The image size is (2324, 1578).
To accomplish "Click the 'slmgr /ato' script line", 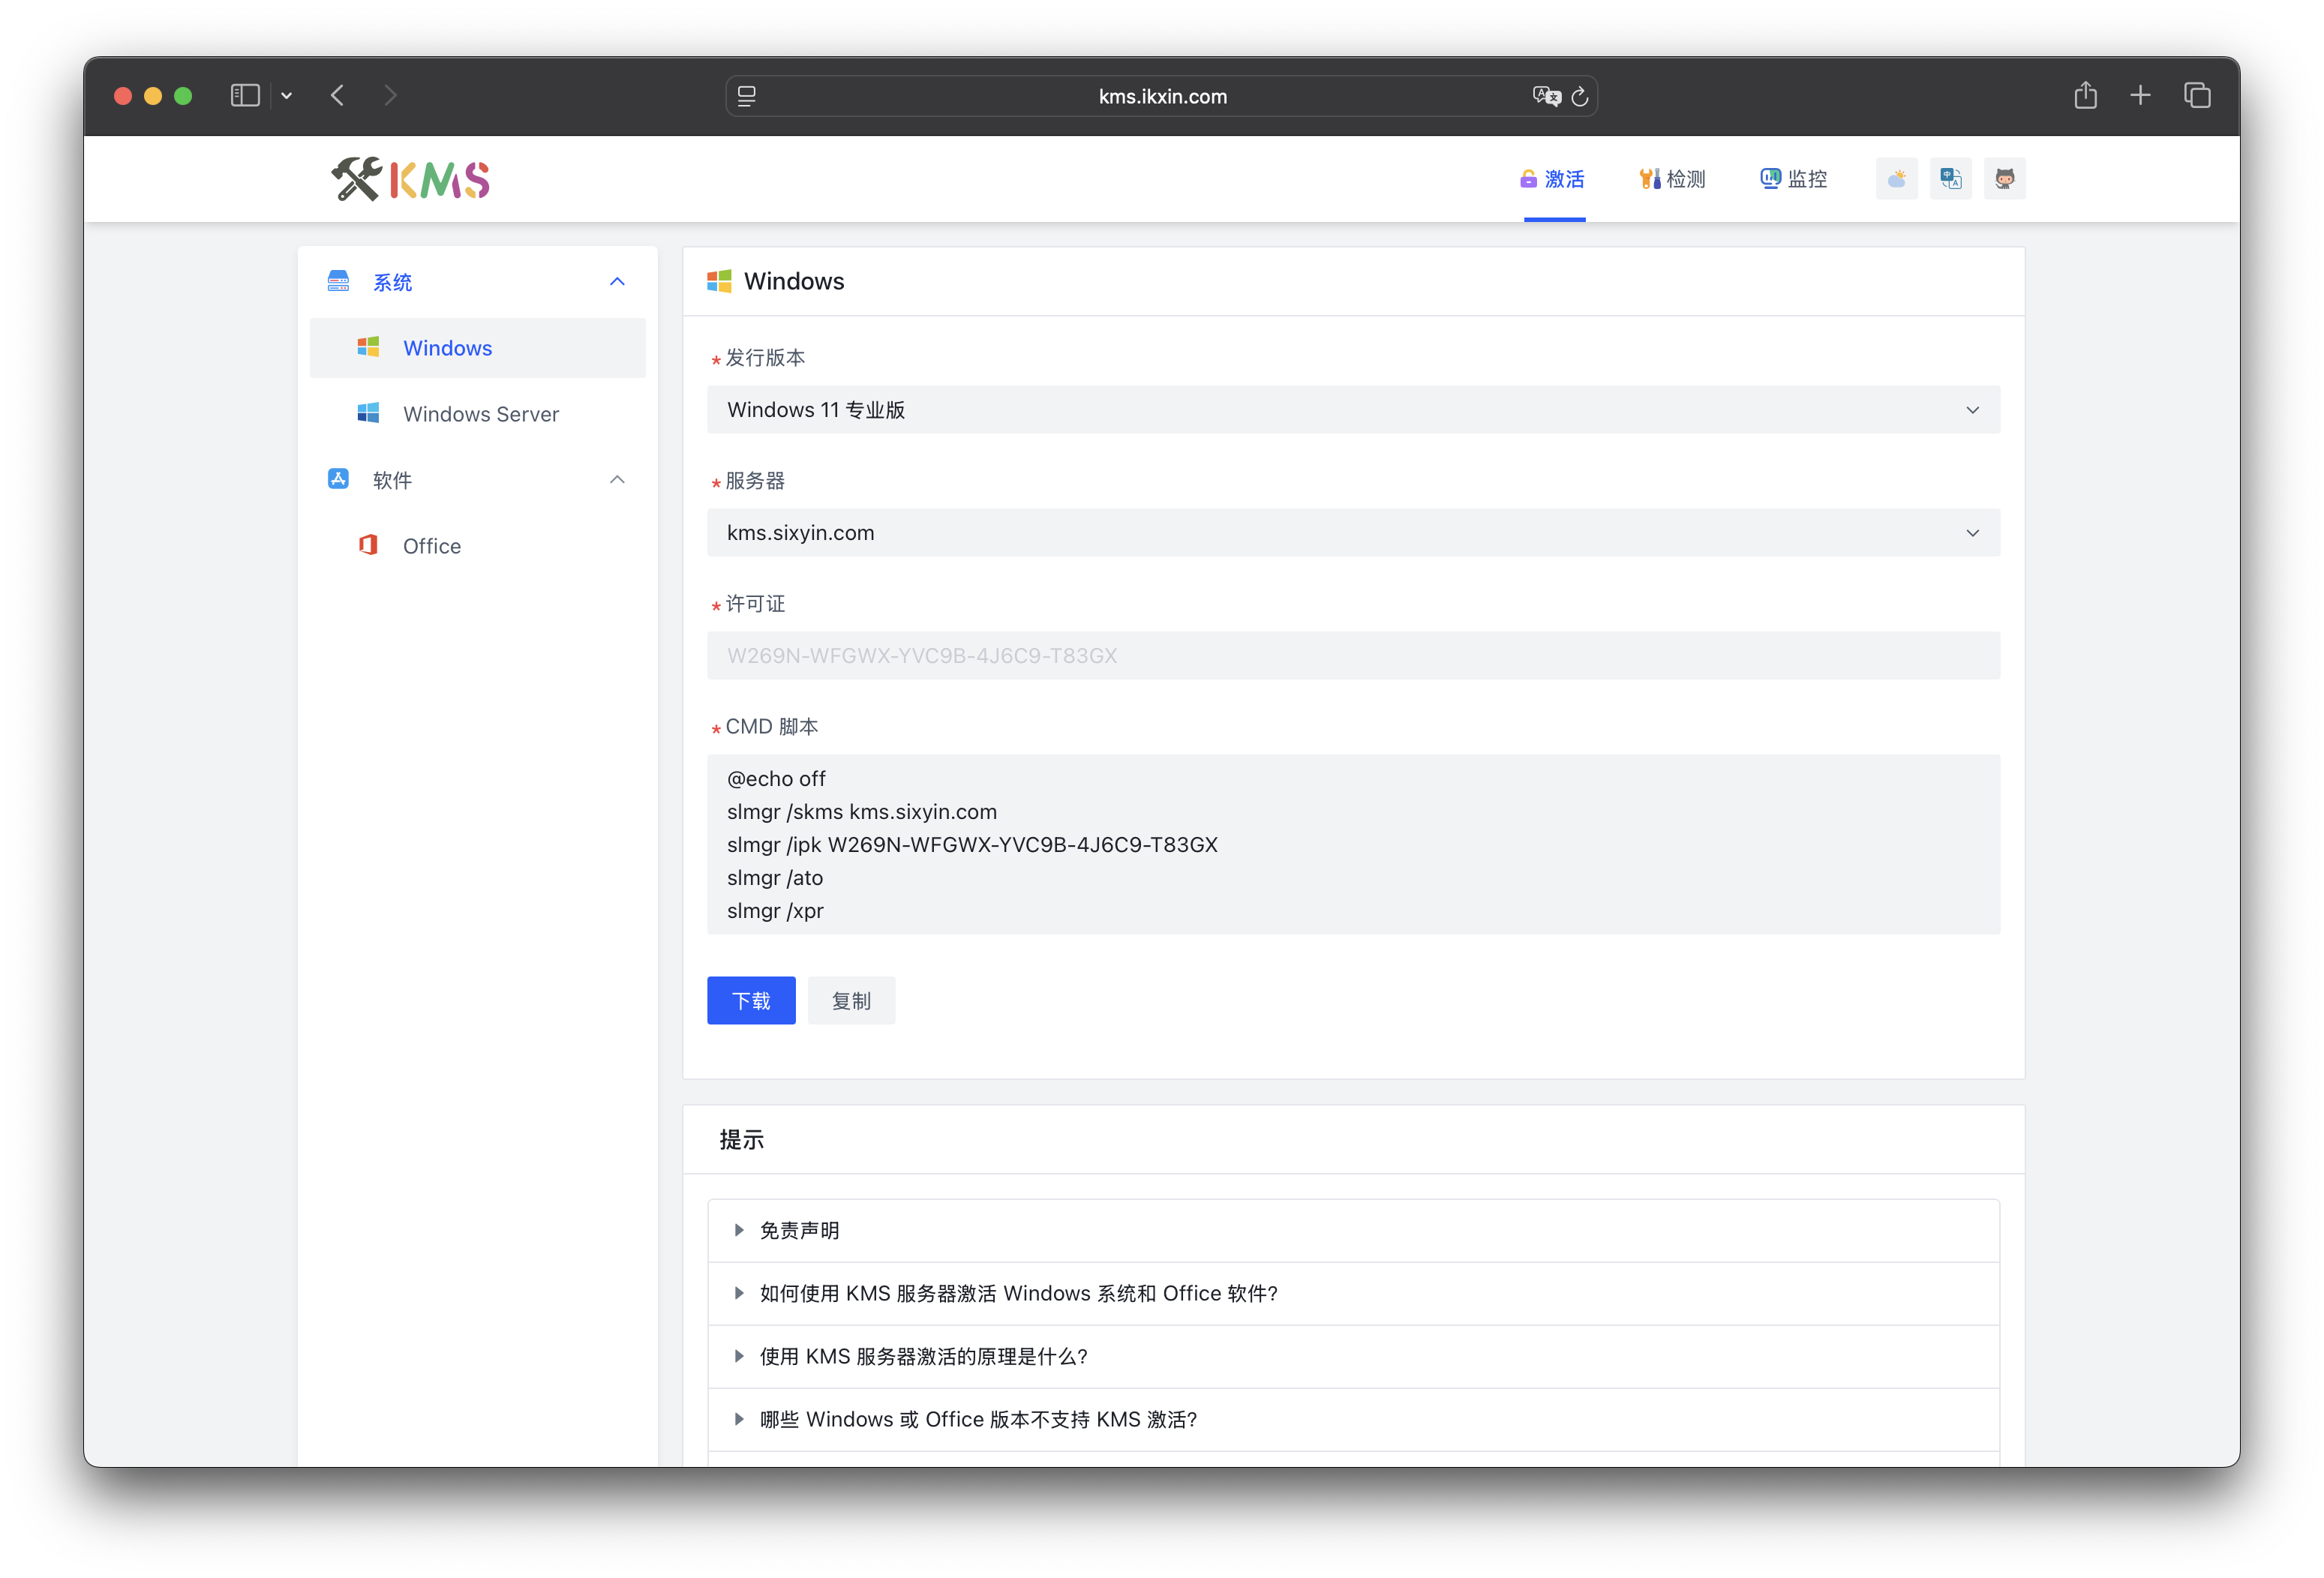I will click(x=775, y=878).
